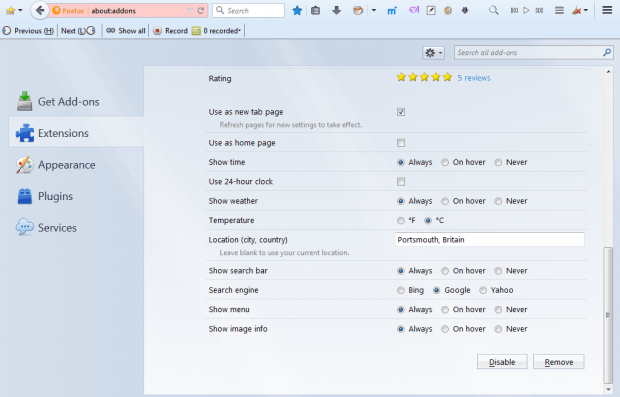This screenshot has height=397, width=620.
Task: Click the star bookmarks menu icon at far left
Action: pos(10,11)
